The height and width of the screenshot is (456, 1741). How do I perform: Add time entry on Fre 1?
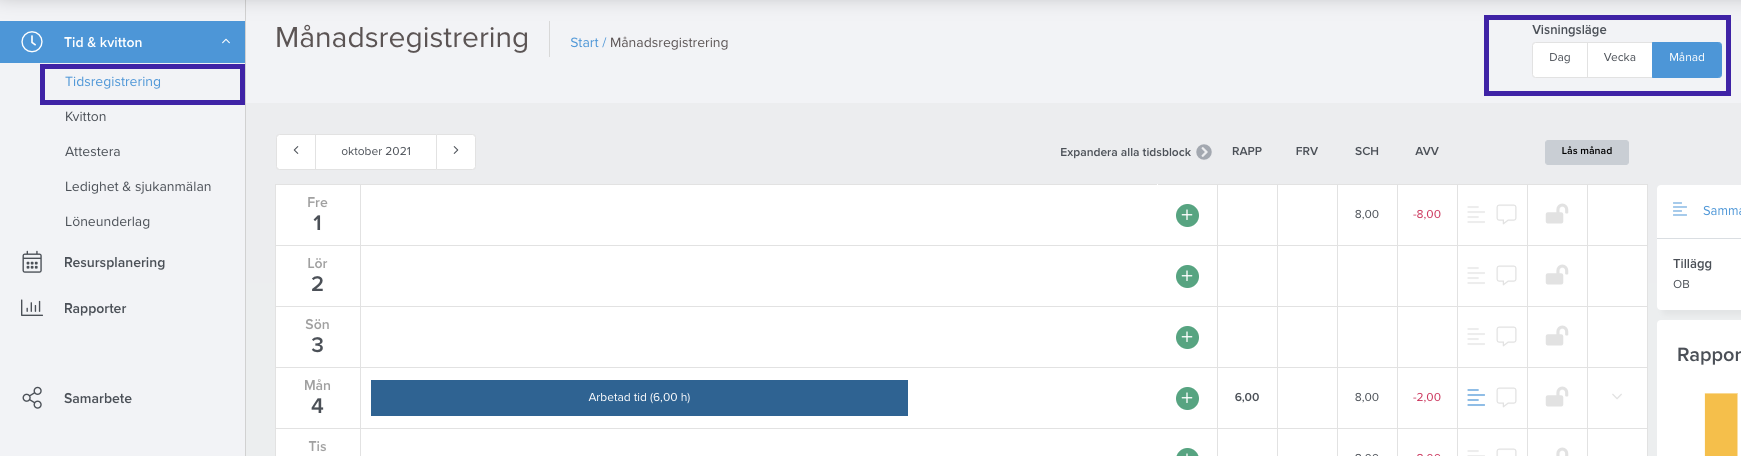coord(1187,215)
